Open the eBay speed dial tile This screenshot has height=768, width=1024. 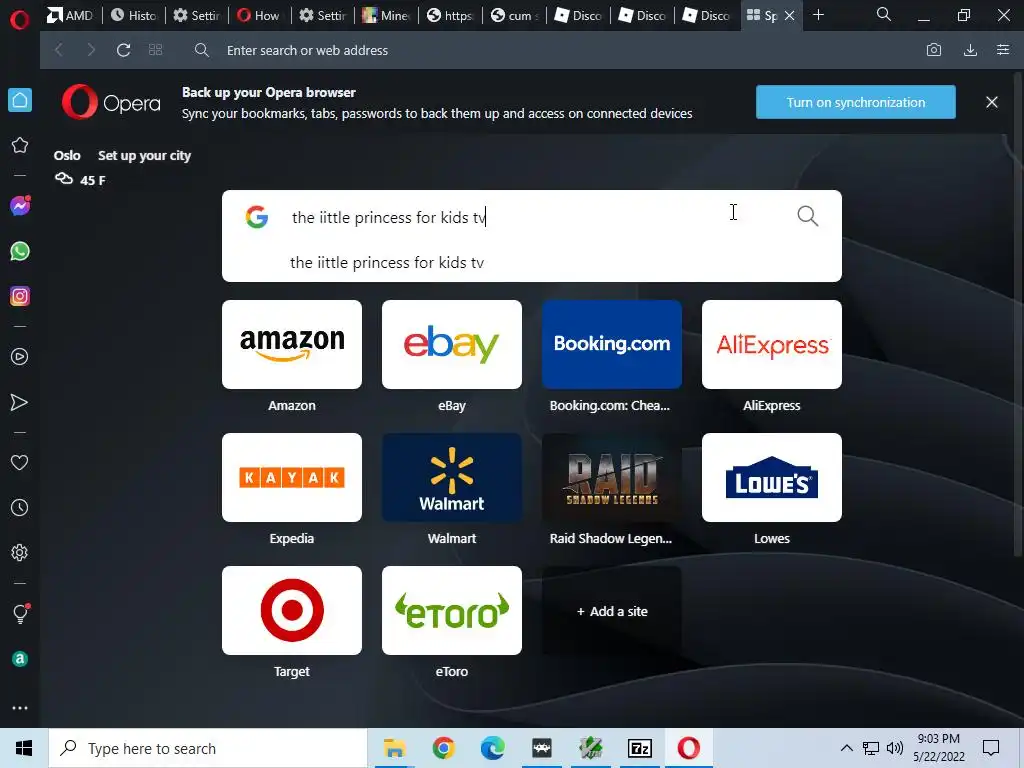452,344
